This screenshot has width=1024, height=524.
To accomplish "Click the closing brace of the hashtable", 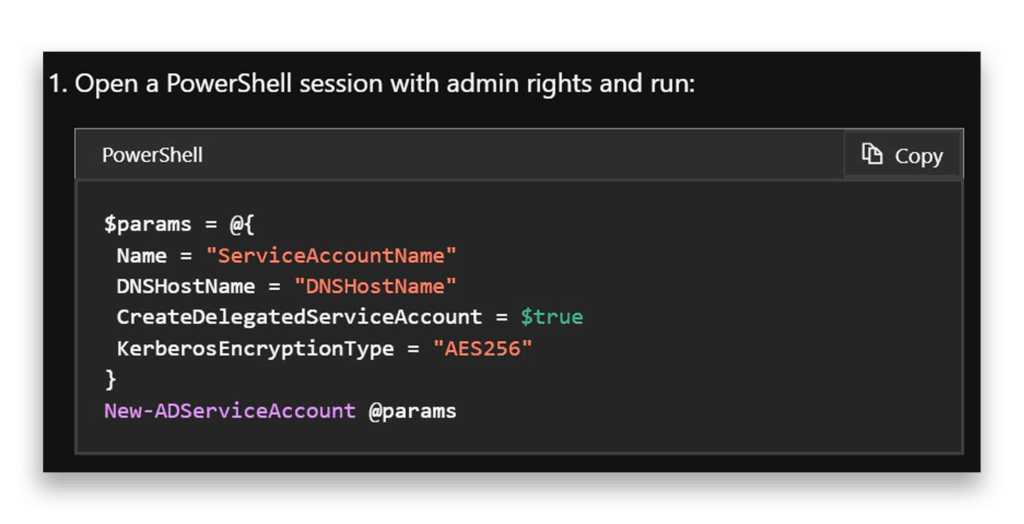I will 110,379.
